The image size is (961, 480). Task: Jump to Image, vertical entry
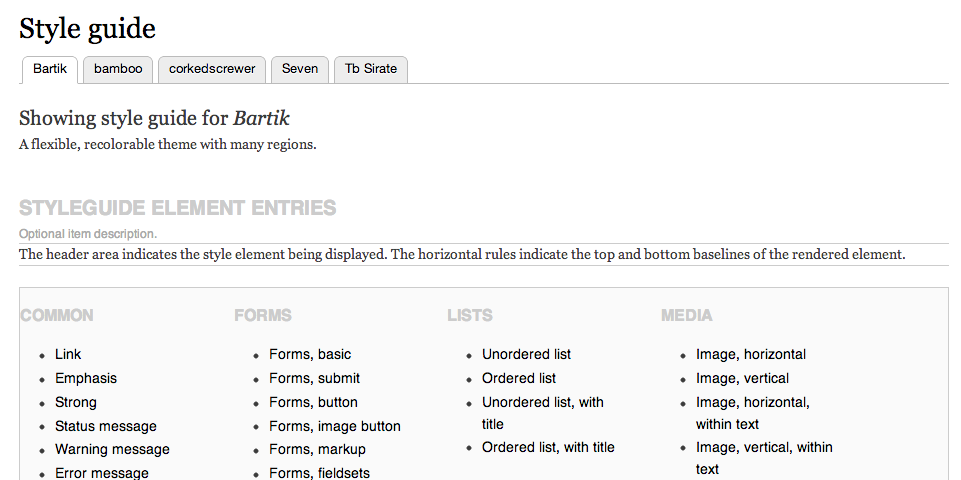click(x=742, y=378)
